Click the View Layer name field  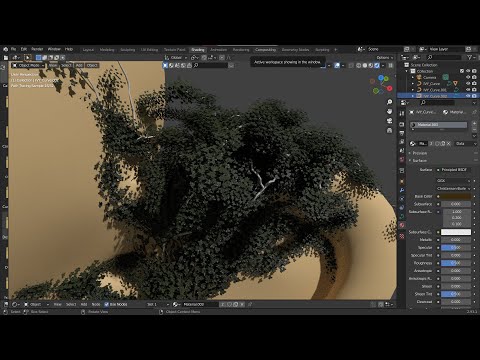tap(445, 49)
